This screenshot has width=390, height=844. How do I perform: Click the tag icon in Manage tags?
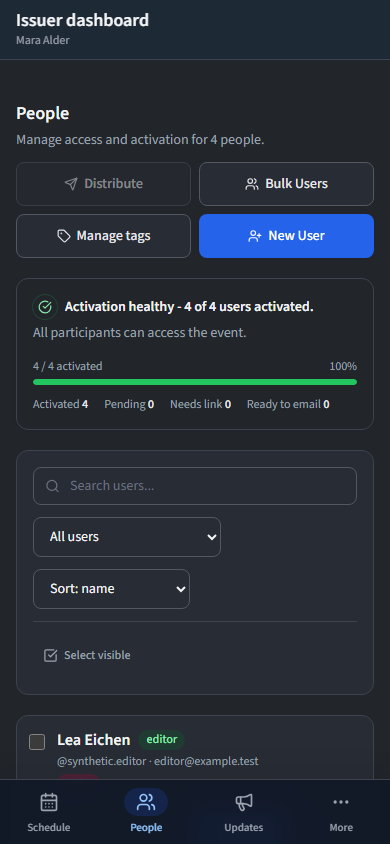point(63,236)
